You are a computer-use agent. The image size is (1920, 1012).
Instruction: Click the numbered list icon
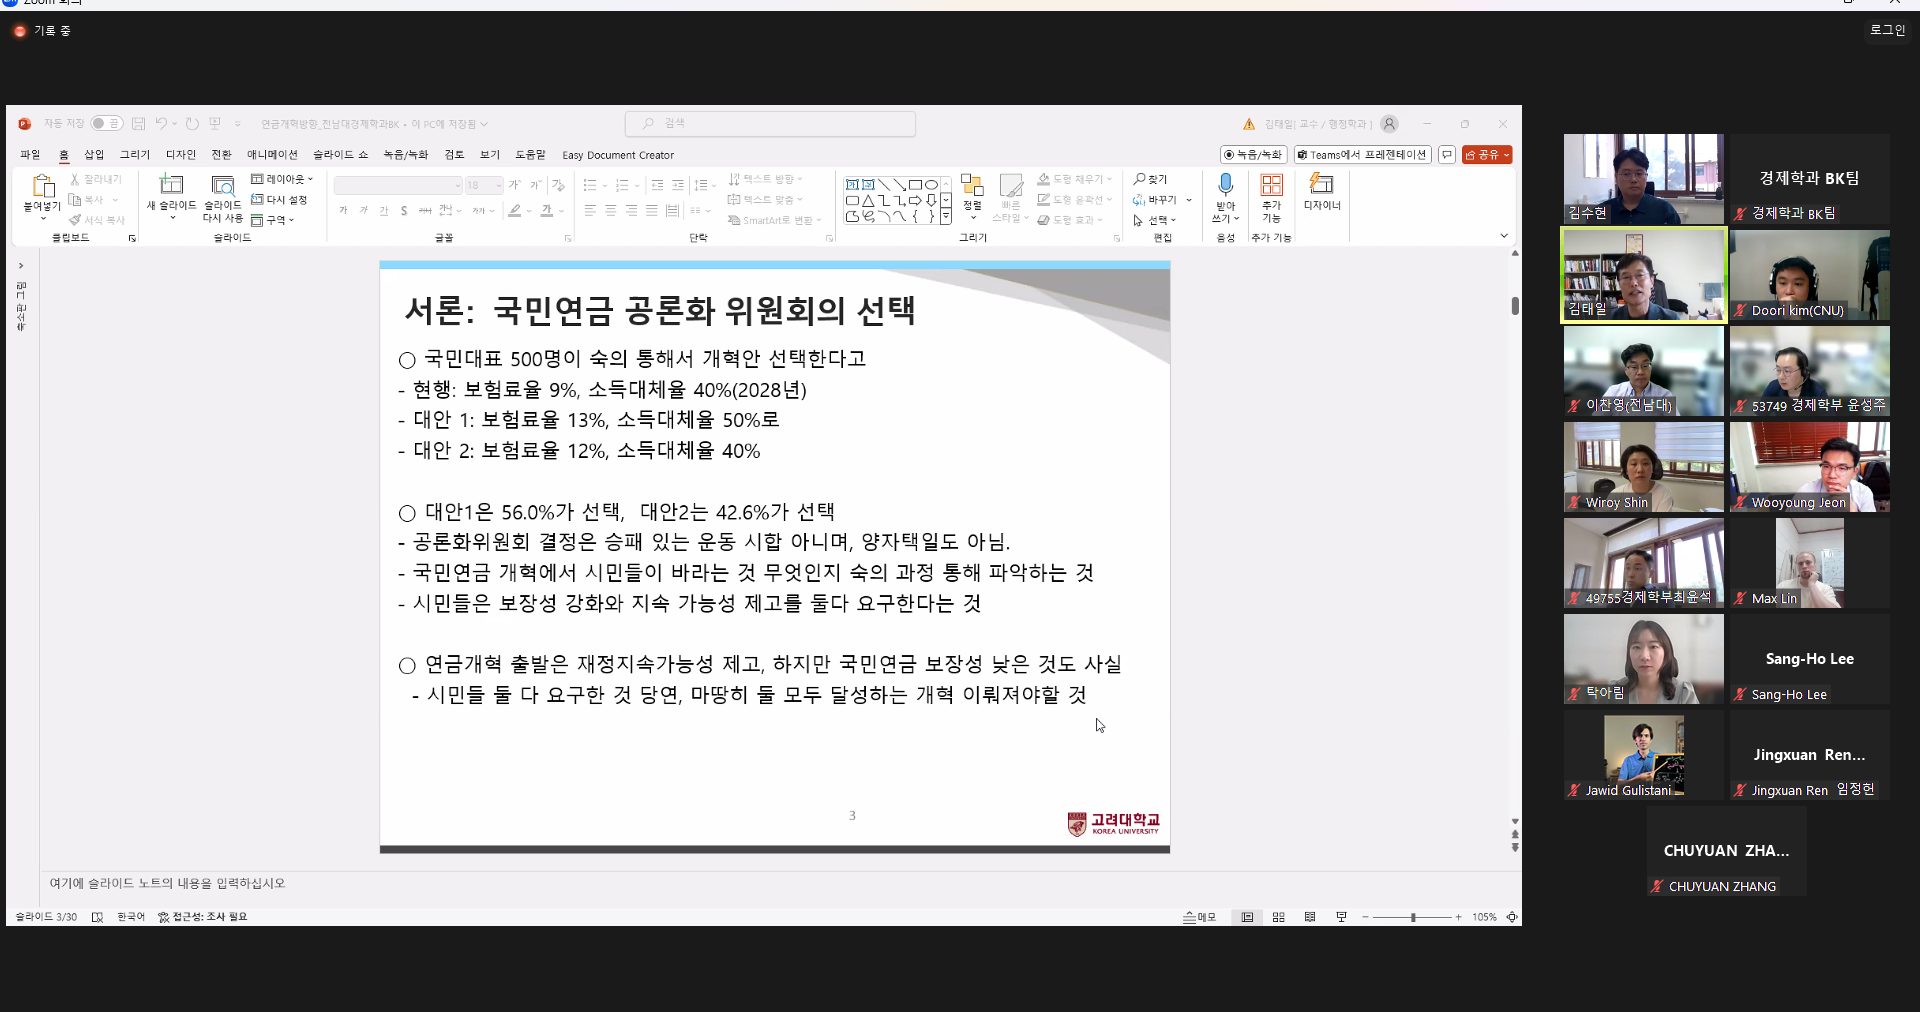coord(622,185)
